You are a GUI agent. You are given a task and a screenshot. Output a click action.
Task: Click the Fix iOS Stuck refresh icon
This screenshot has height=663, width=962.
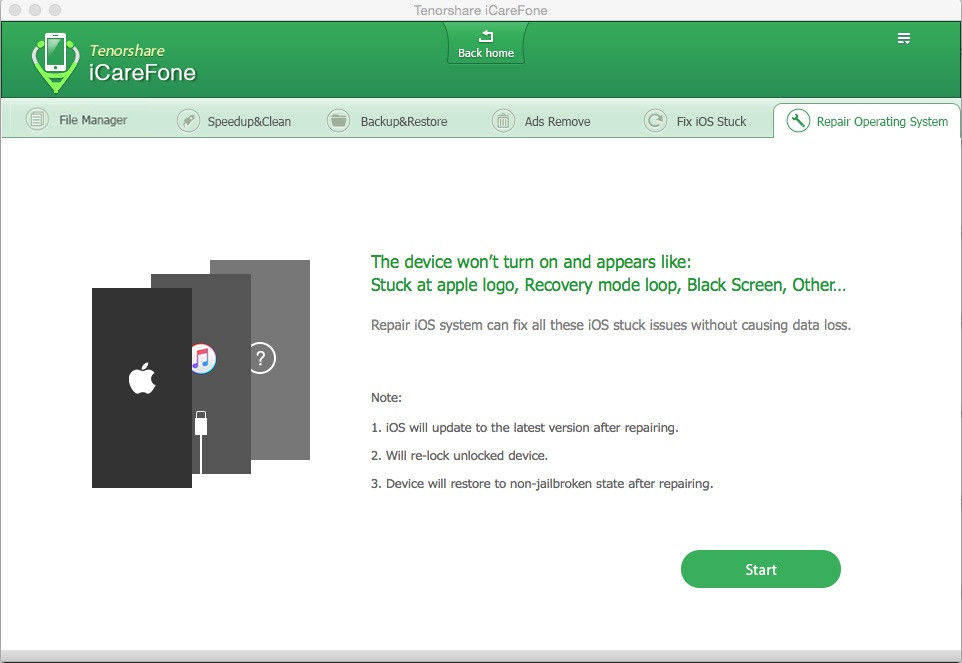(655, 121)
